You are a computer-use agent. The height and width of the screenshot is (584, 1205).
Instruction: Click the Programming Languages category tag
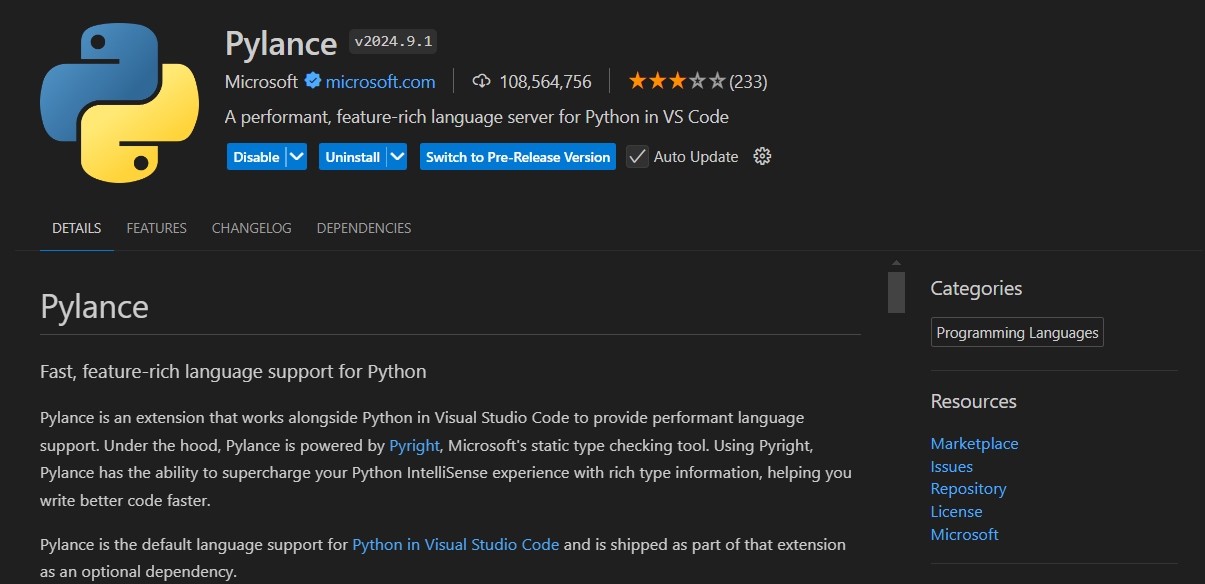point(1017,332)
